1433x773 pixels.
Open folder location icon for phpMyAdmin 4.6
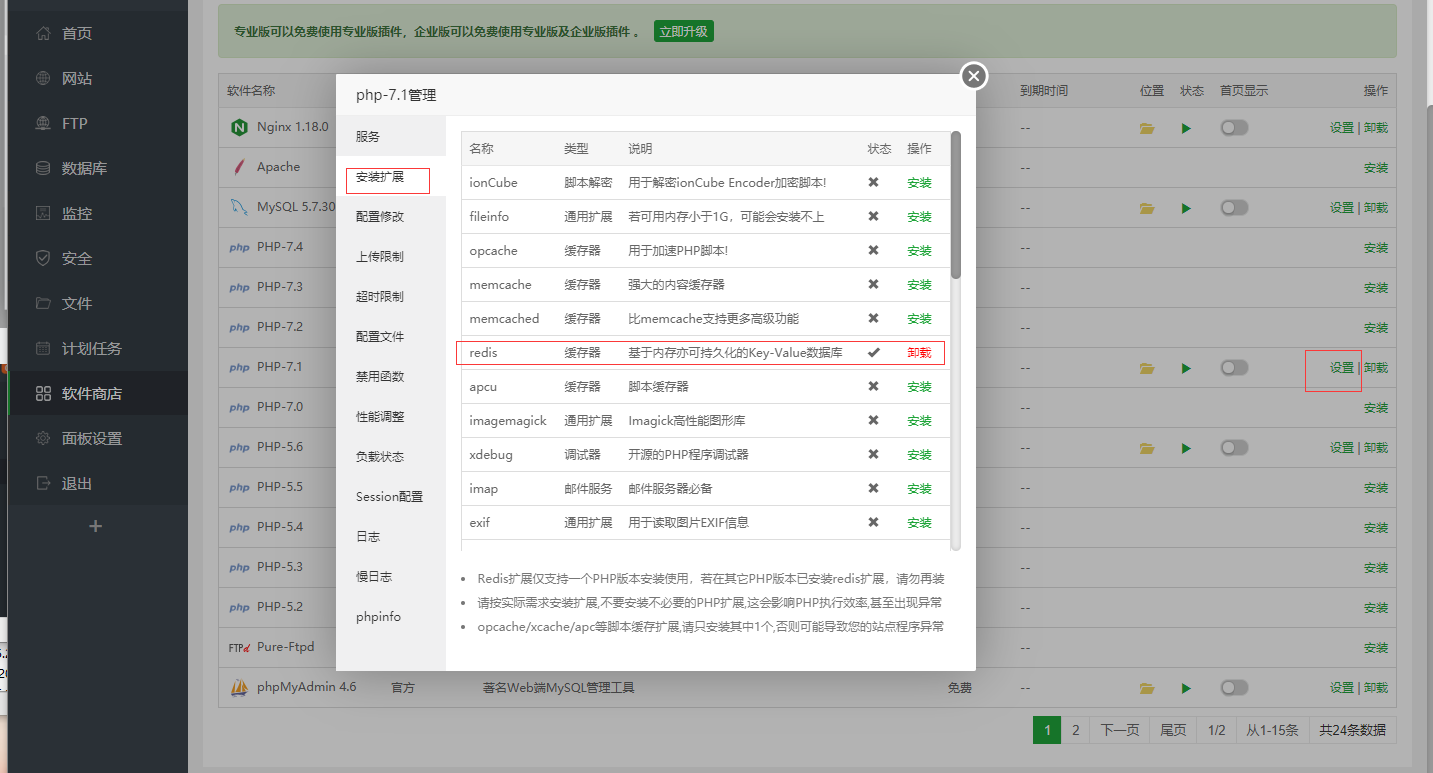(x=1147, y=688)
